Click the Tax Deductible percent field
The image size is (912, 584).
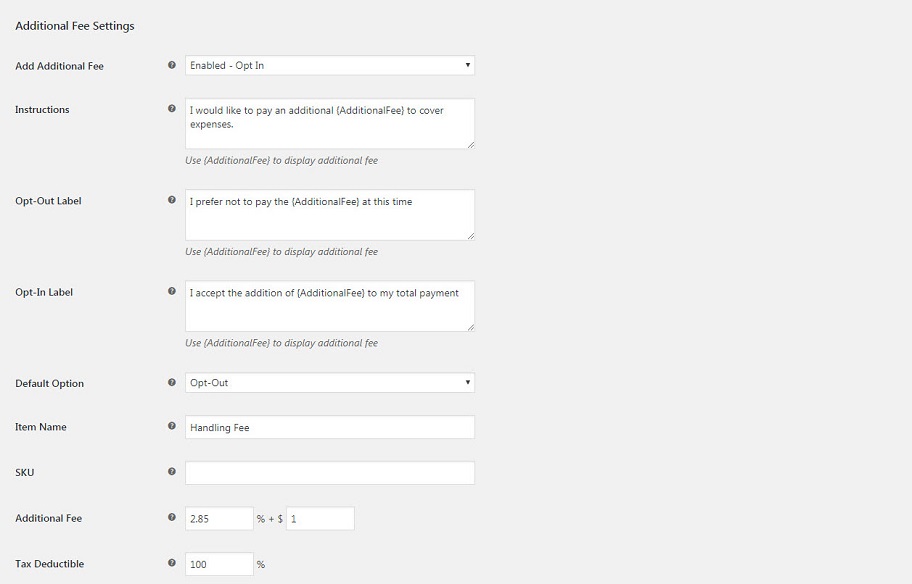click(x=219, y=564)
